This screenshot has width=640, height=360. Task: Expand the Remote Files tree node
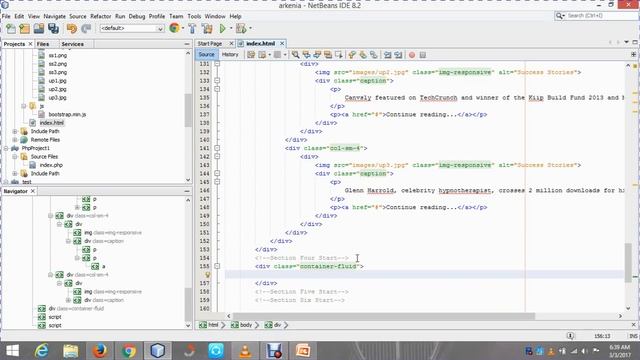15,140
